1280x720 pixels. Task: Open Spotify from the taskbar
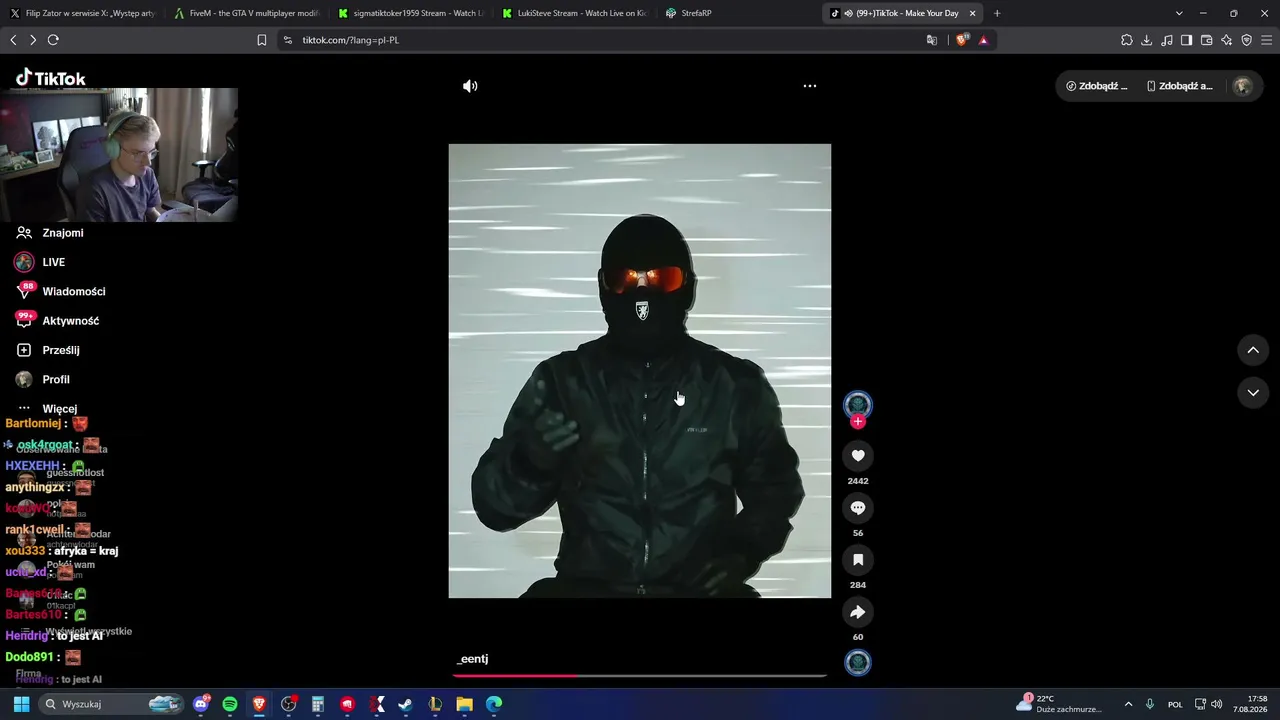point(230,704)
